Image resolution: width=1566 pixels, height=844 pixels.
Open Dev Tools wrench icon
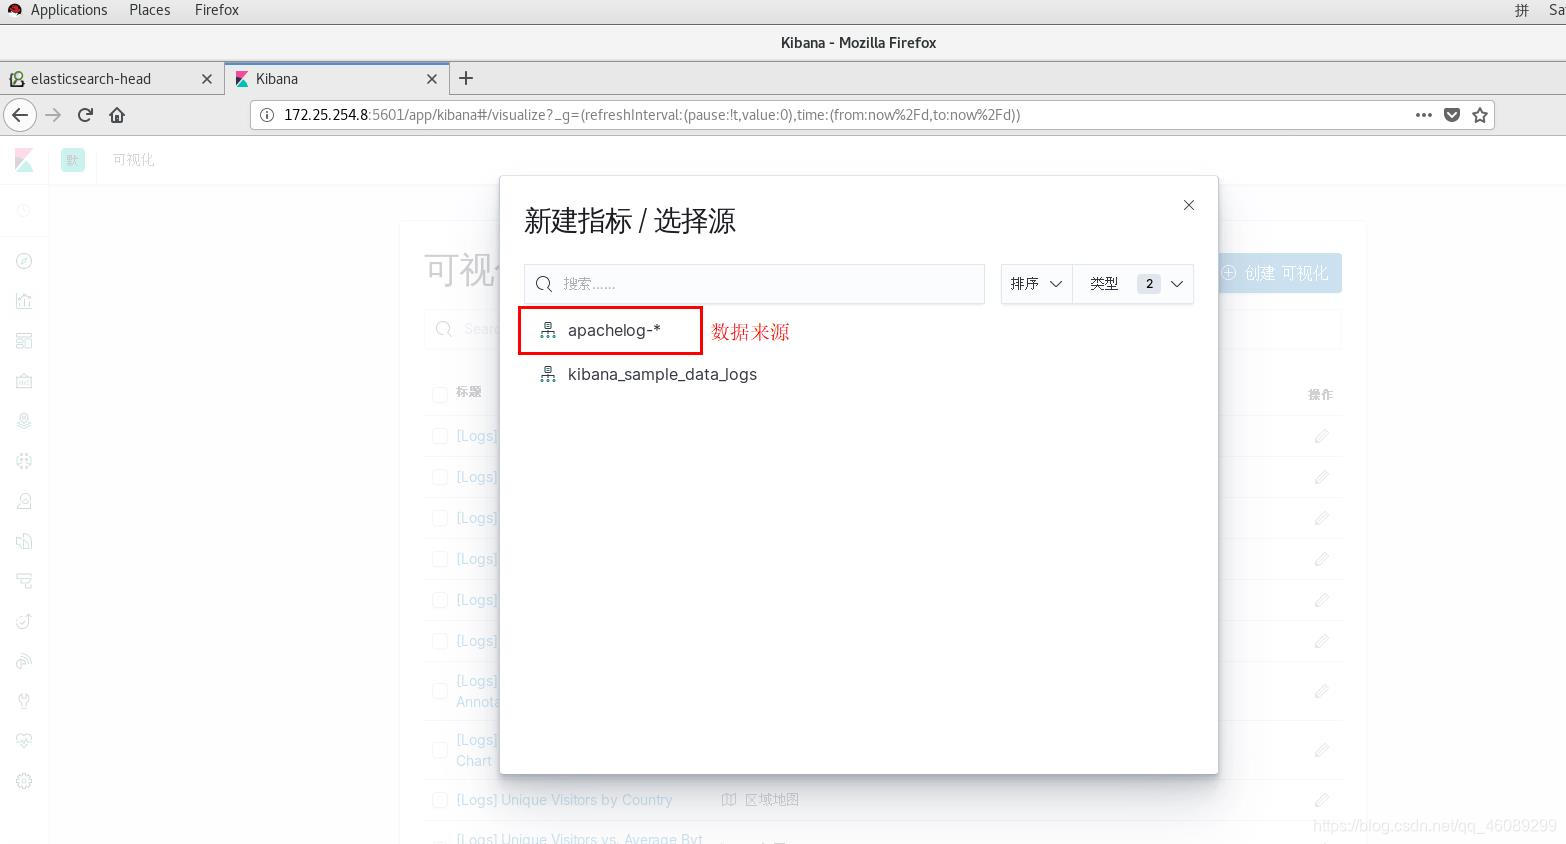tap(24, 701)
